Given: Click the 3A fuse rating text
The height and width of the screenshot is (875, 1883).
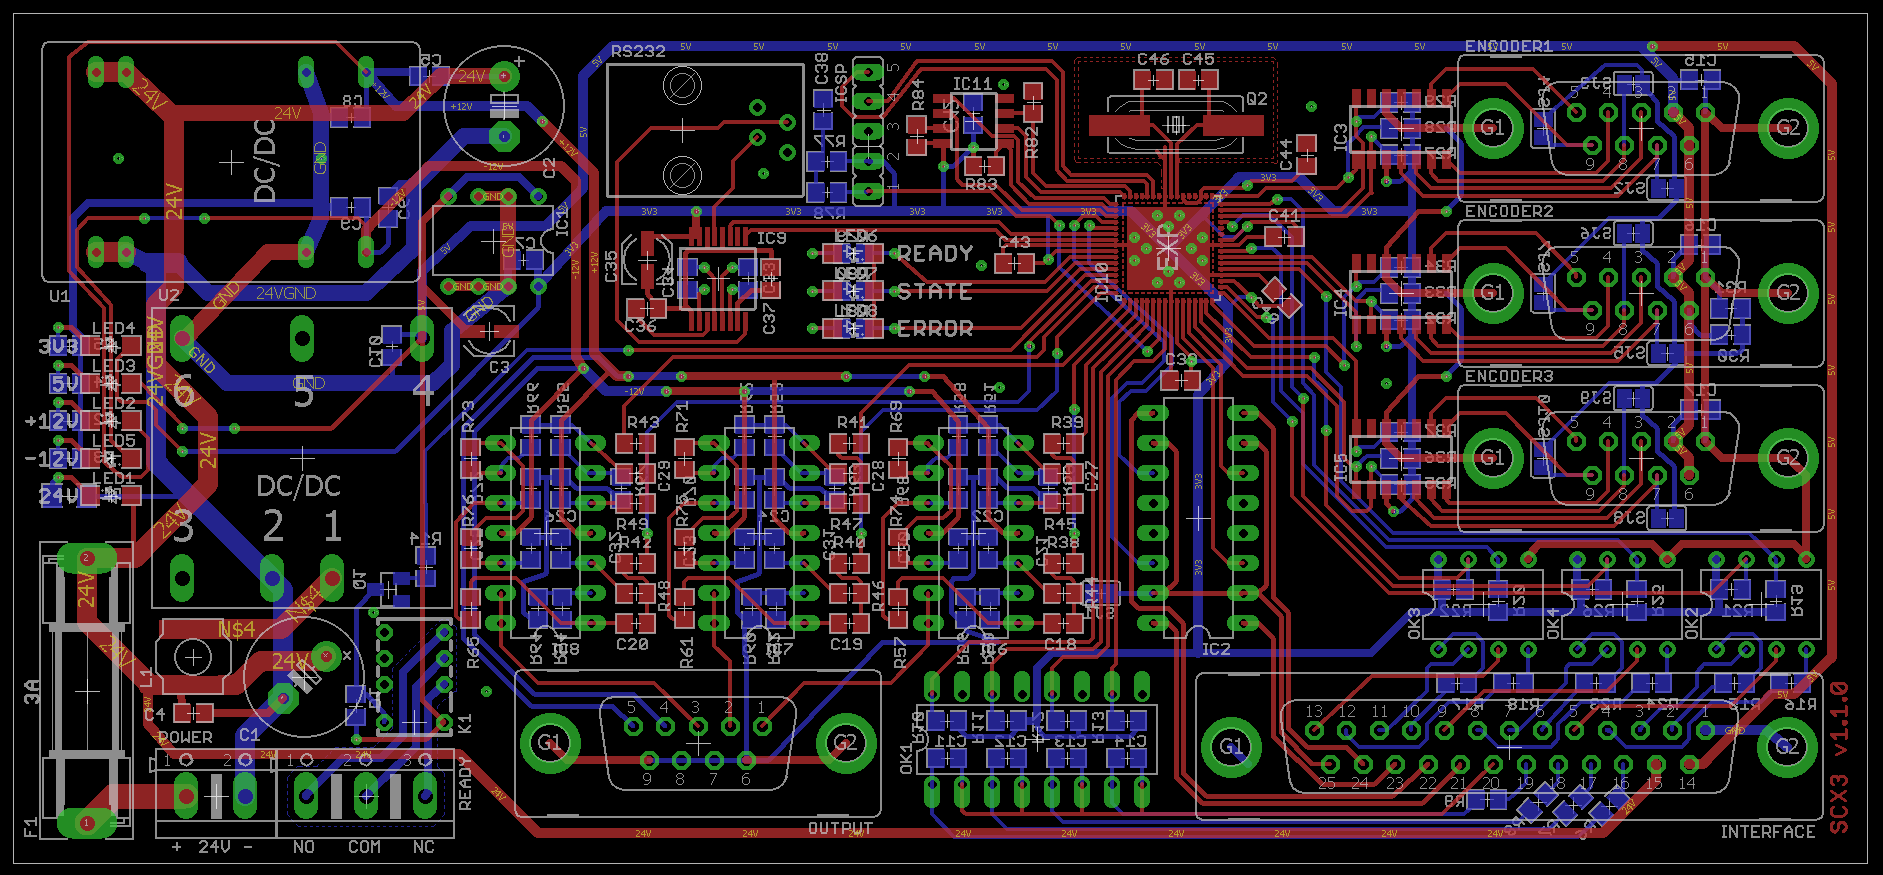Looking at the screenshot, I should [31, 691].
